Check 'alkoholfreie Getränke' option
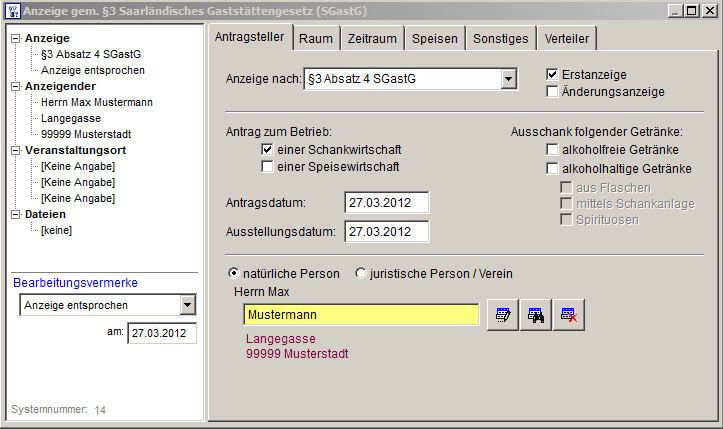 pos(552,150)
